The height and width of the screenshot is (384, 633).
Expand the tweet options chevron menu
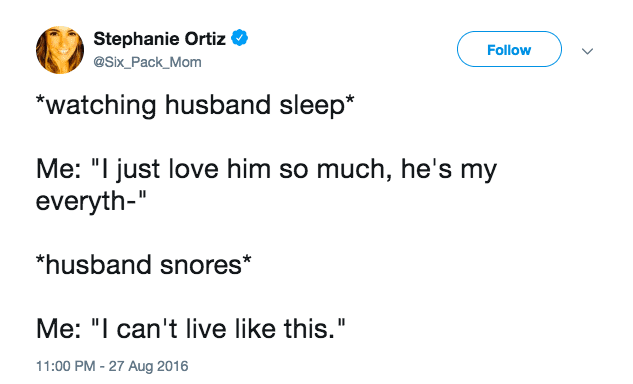click(x=587, y=51)
